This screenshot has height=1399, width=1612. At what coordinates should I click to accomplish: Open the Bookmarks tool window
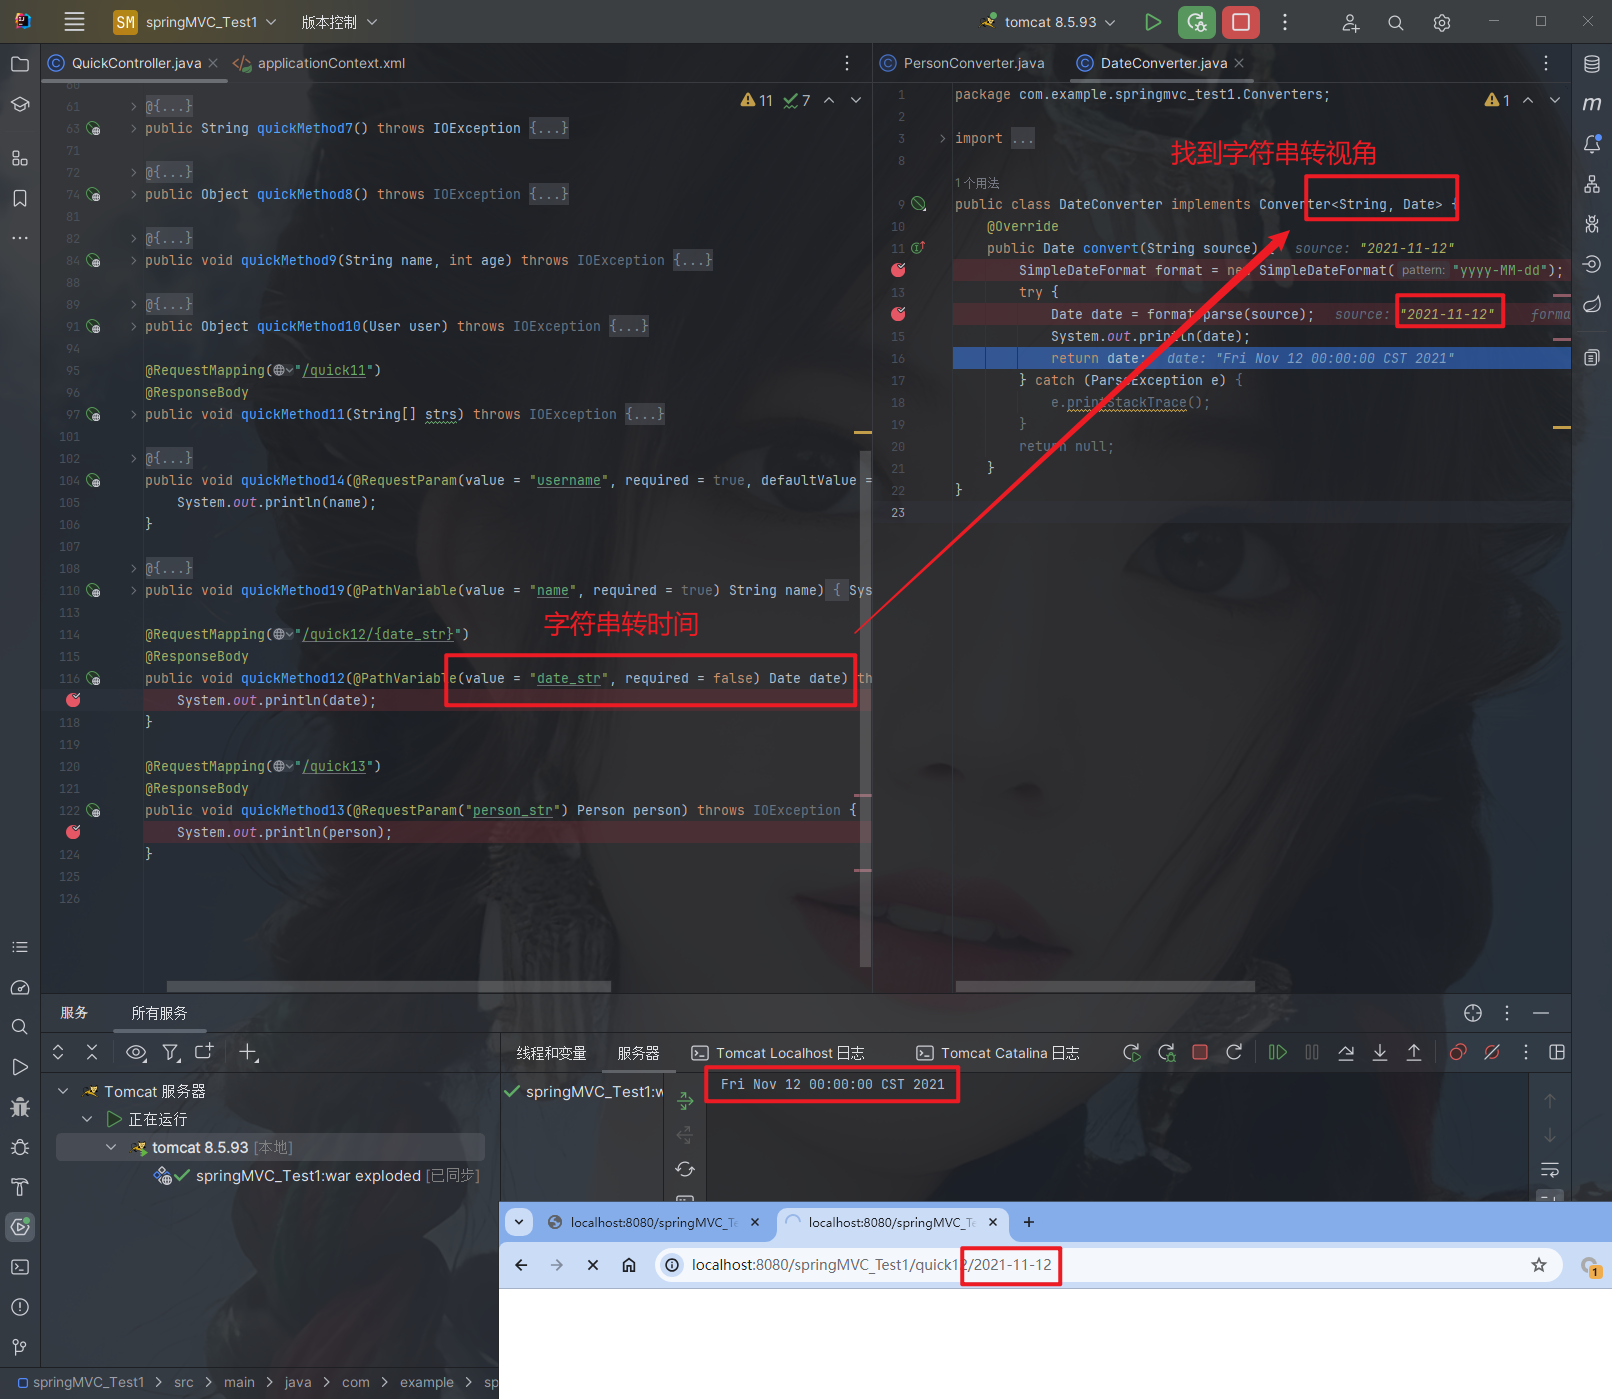20,198
